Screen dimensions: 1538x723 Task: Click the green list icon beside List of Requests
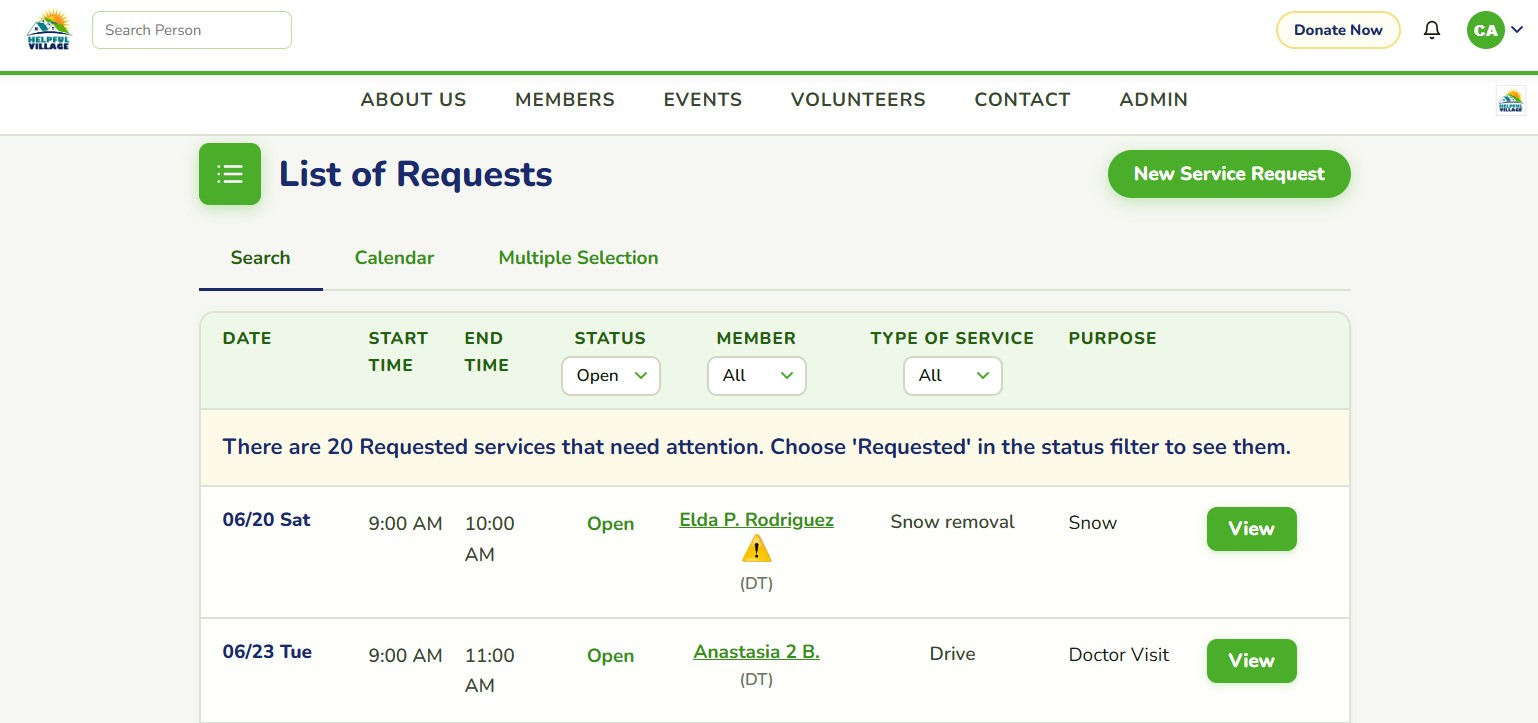click(230, 174)
